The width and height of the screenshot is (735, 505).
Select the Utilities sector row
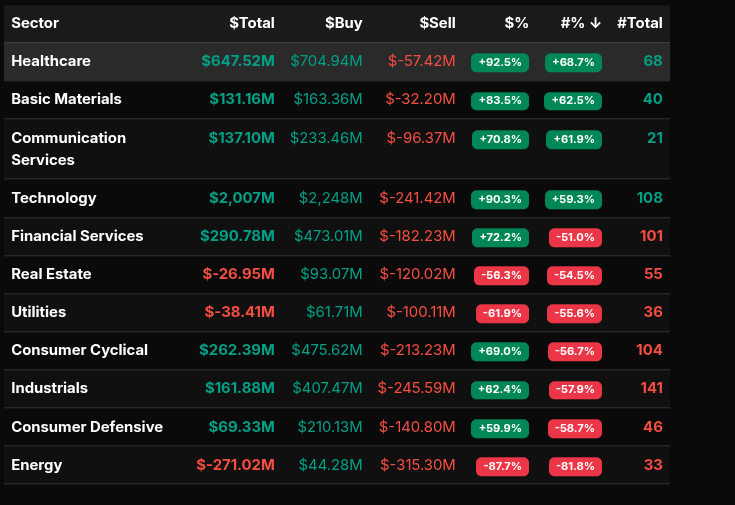point(39,312)
